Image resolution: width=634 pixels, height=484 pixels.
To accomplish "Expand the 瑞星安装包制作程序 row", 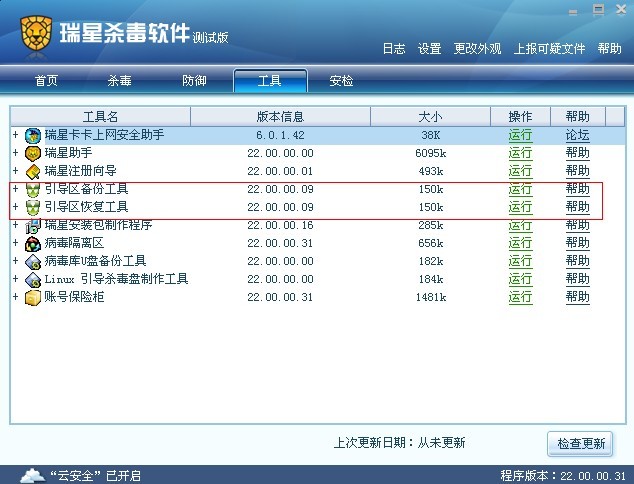I will [15, 224].
